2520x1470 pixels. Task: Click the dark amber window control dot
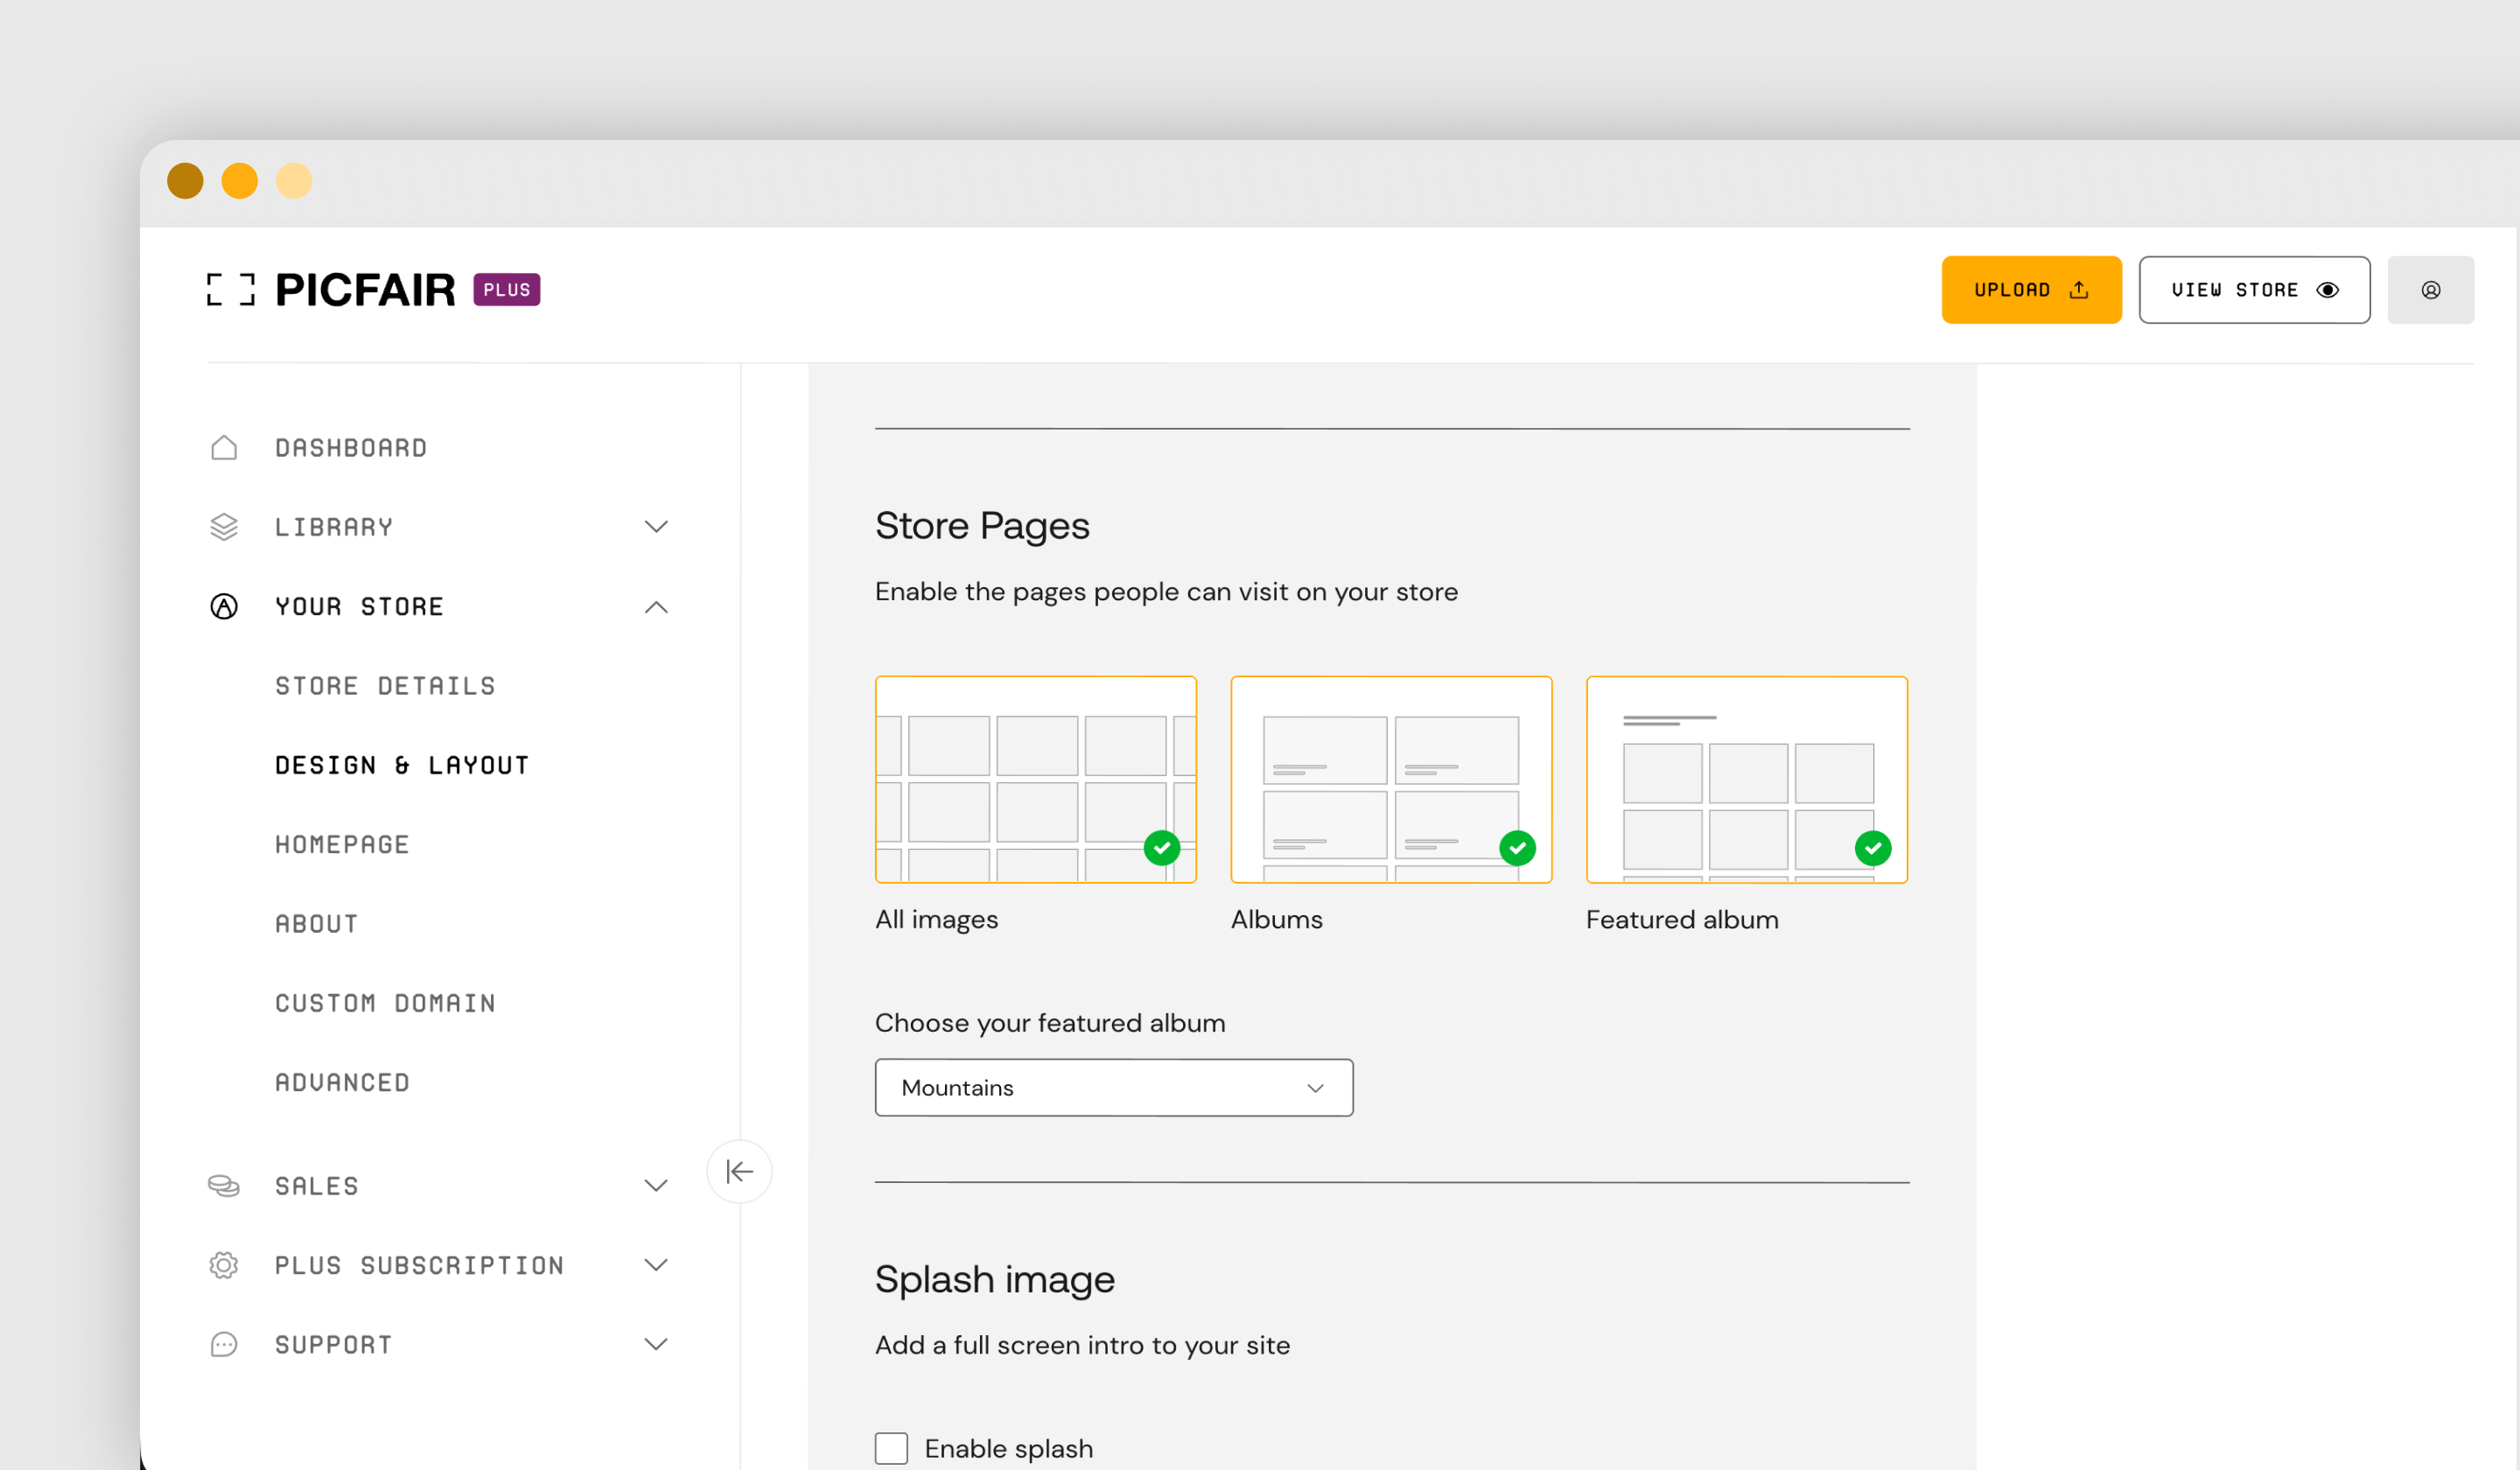click(185, 181)
